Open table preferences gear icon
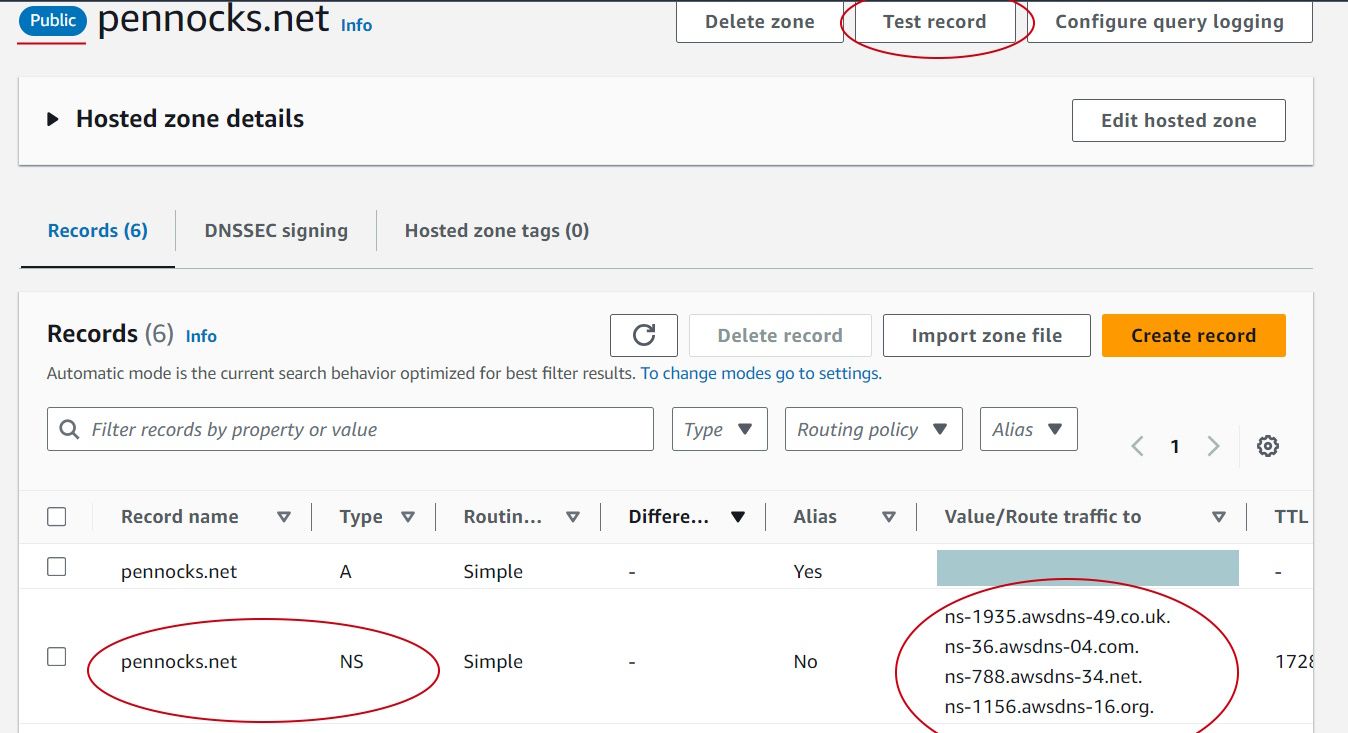Image resolution: width=1348 pixels, height=733 pixels. pyautogui.click(x=1268, y=446)
